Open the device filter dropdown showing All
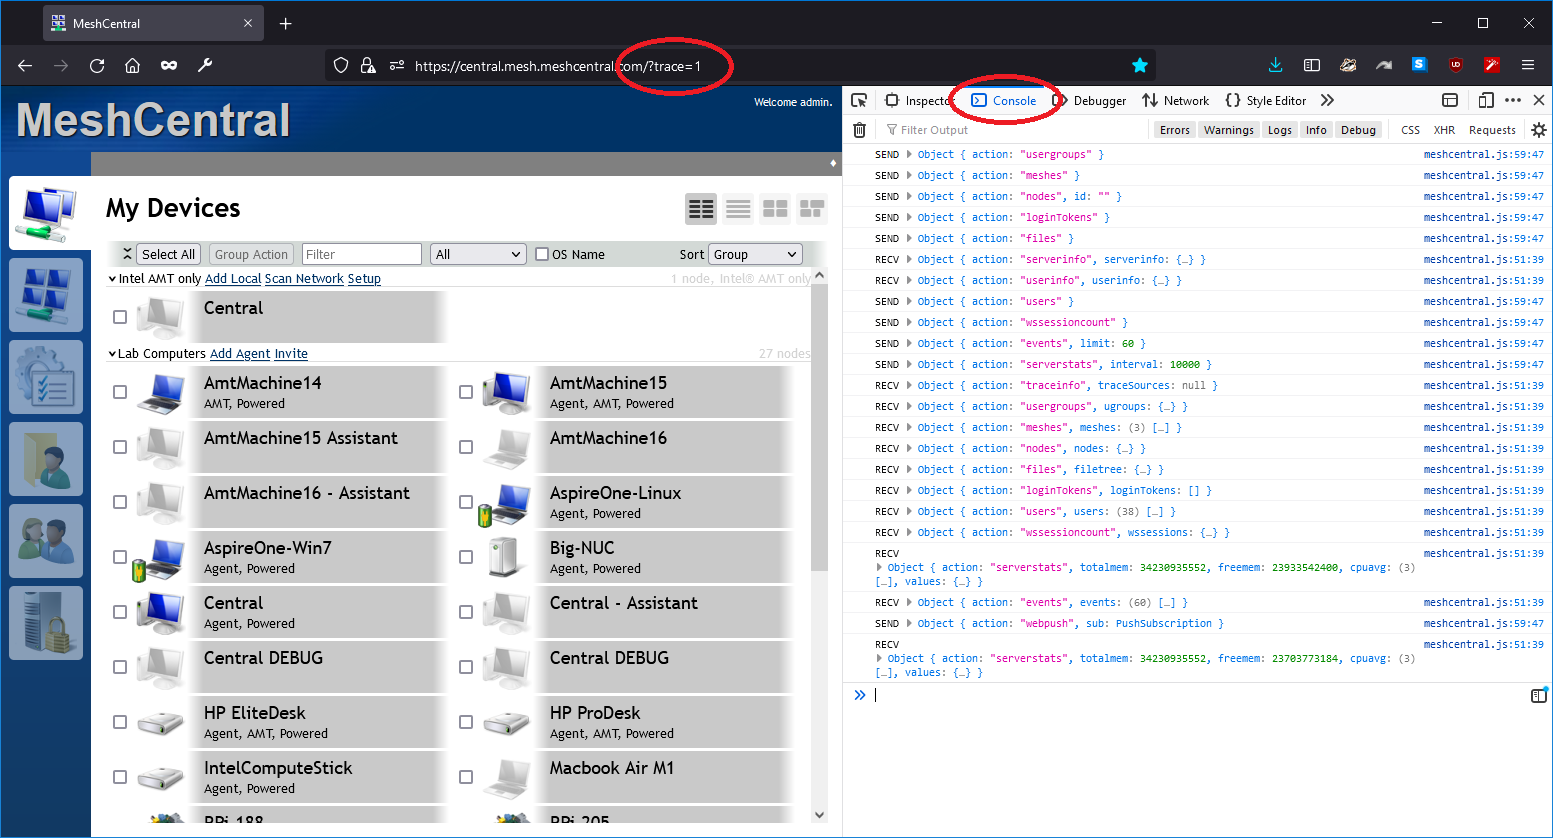Screen dimensions: 1553x838 (x=478, y=254)
